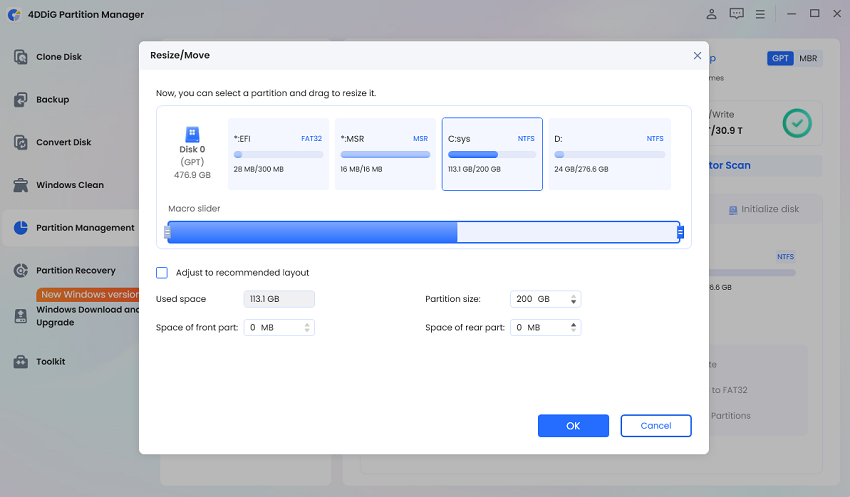The width and height of the screenshot is (850, 497).
Task: Select the *:EFI FAT32 partition card
Action: [278, 154]
